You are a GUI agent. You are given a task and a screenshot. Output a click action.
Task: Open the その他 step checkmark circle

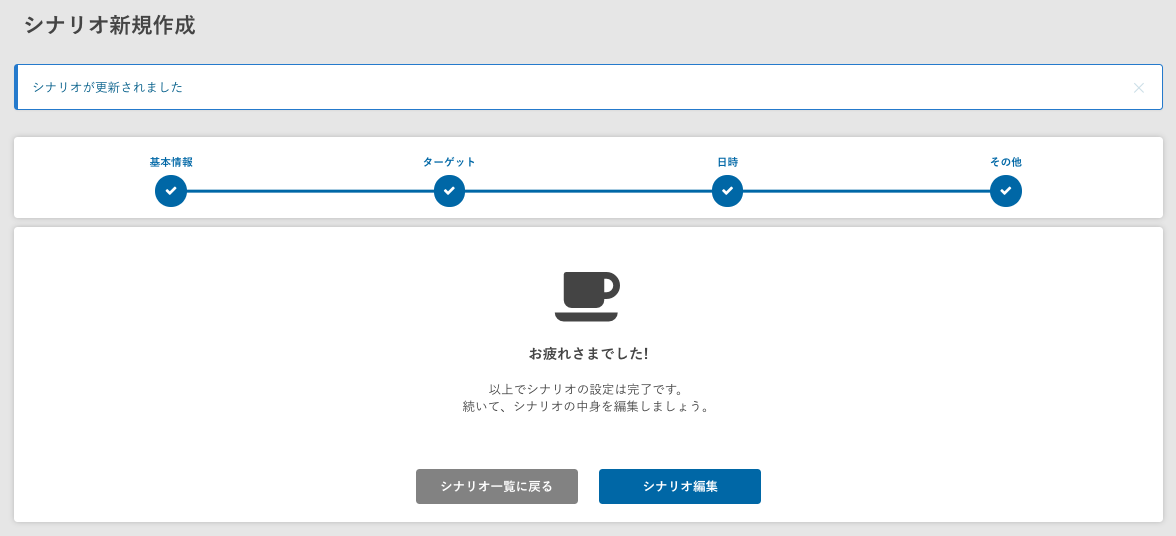(x=1005, y=191)
